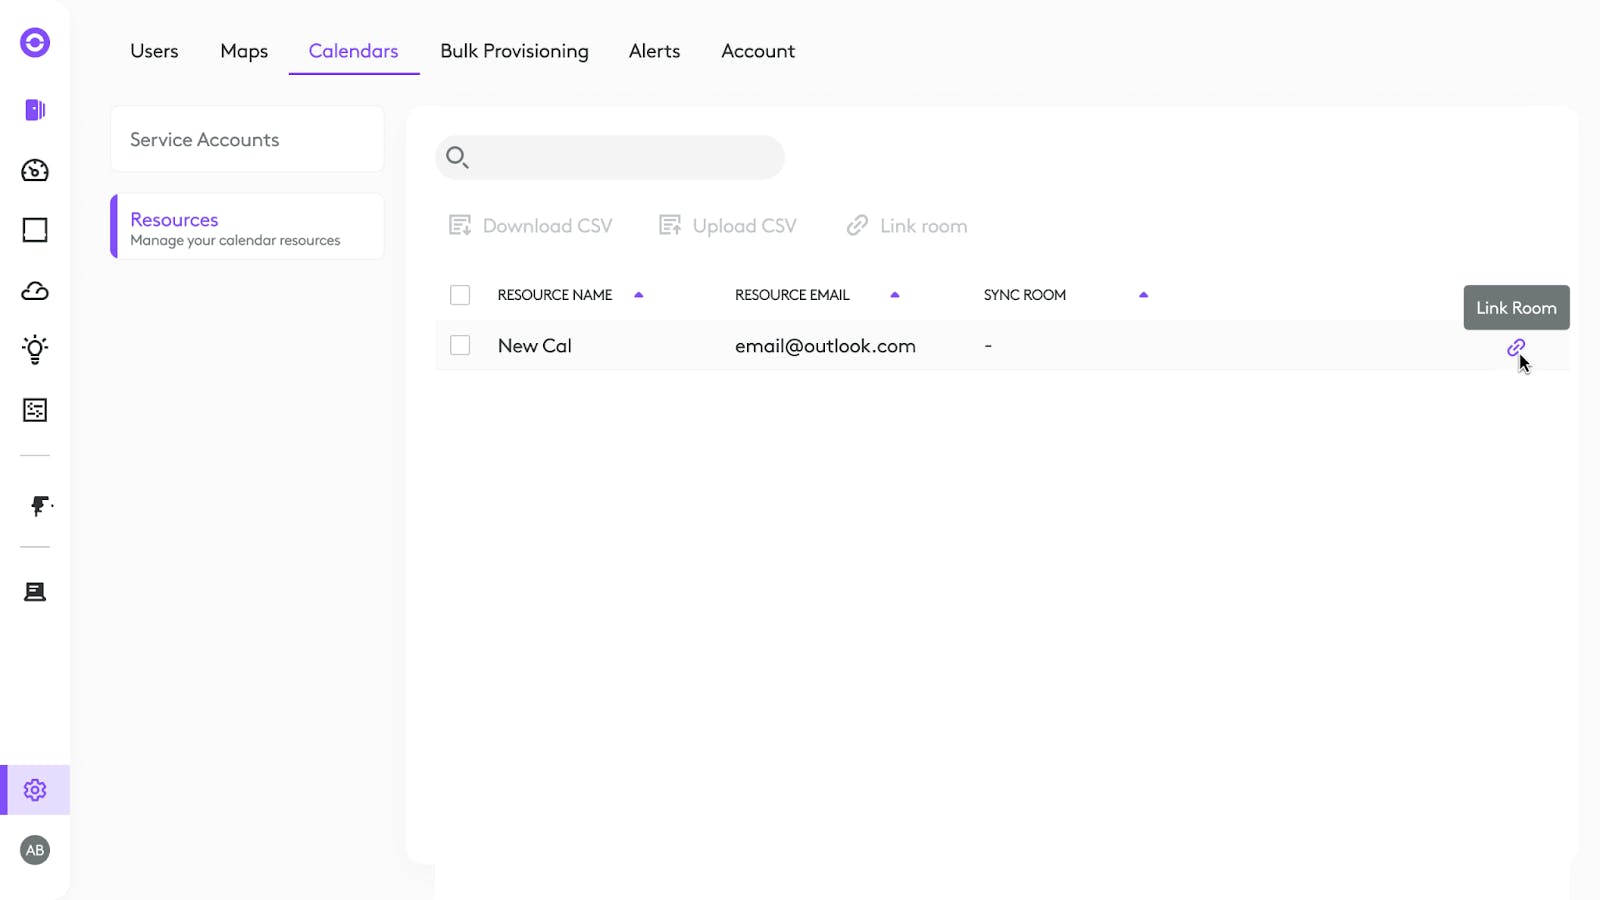Open the AB user avatar

pos(35,850)
